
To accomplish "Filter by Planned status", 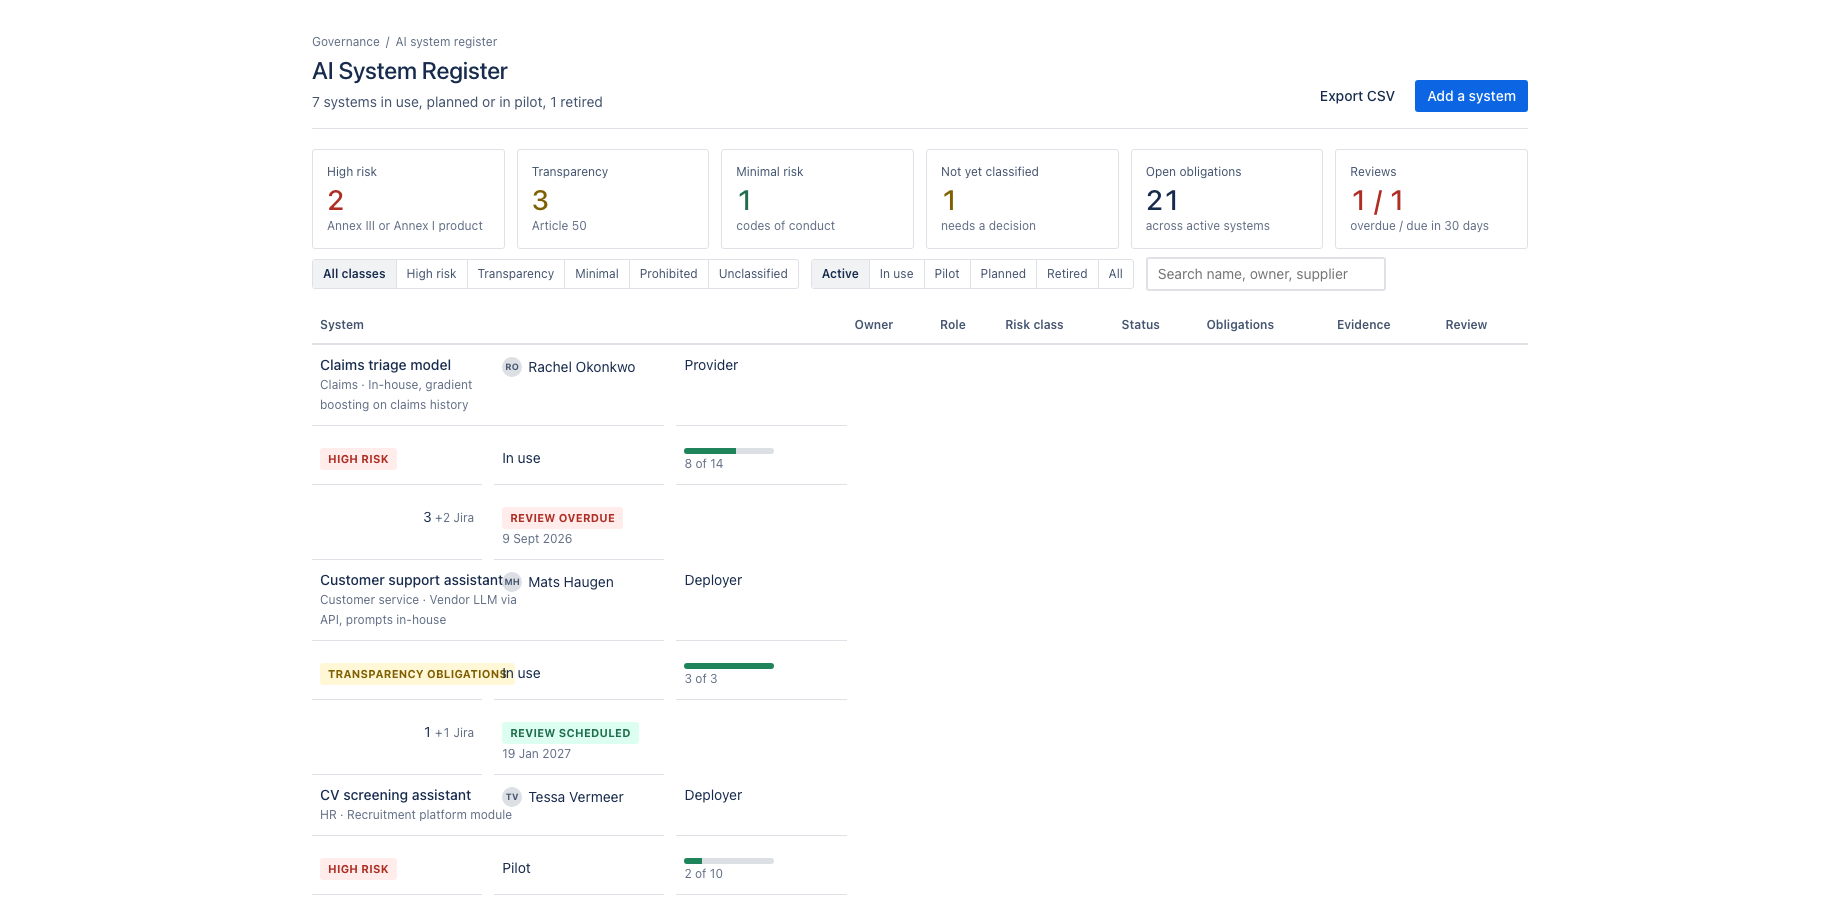I will (x=1003, y=274).
